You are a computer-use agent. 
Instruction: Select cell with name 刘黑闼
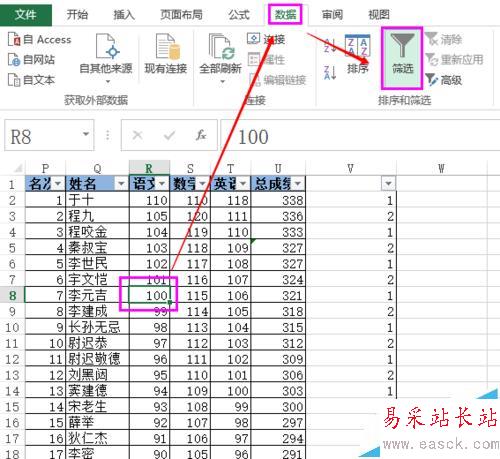point(97,375)
